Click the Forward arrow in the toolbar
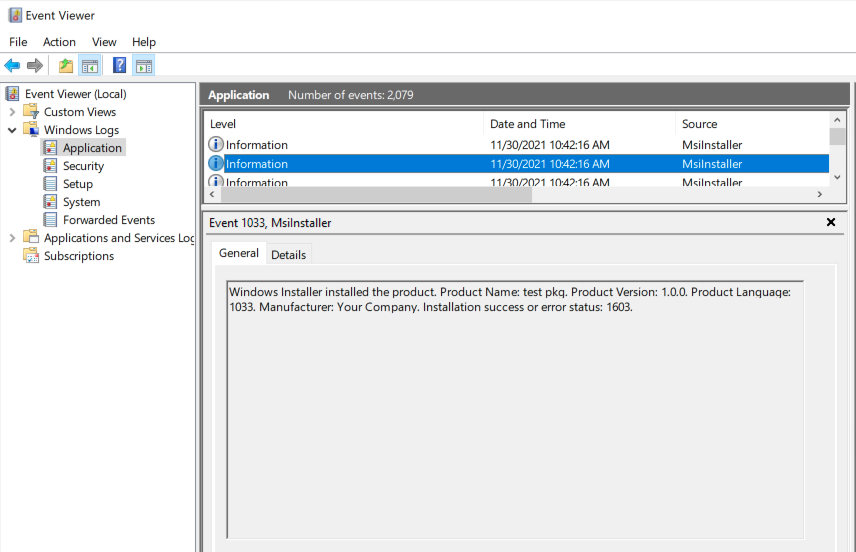856x552 pixels. [x=35, y=66]
